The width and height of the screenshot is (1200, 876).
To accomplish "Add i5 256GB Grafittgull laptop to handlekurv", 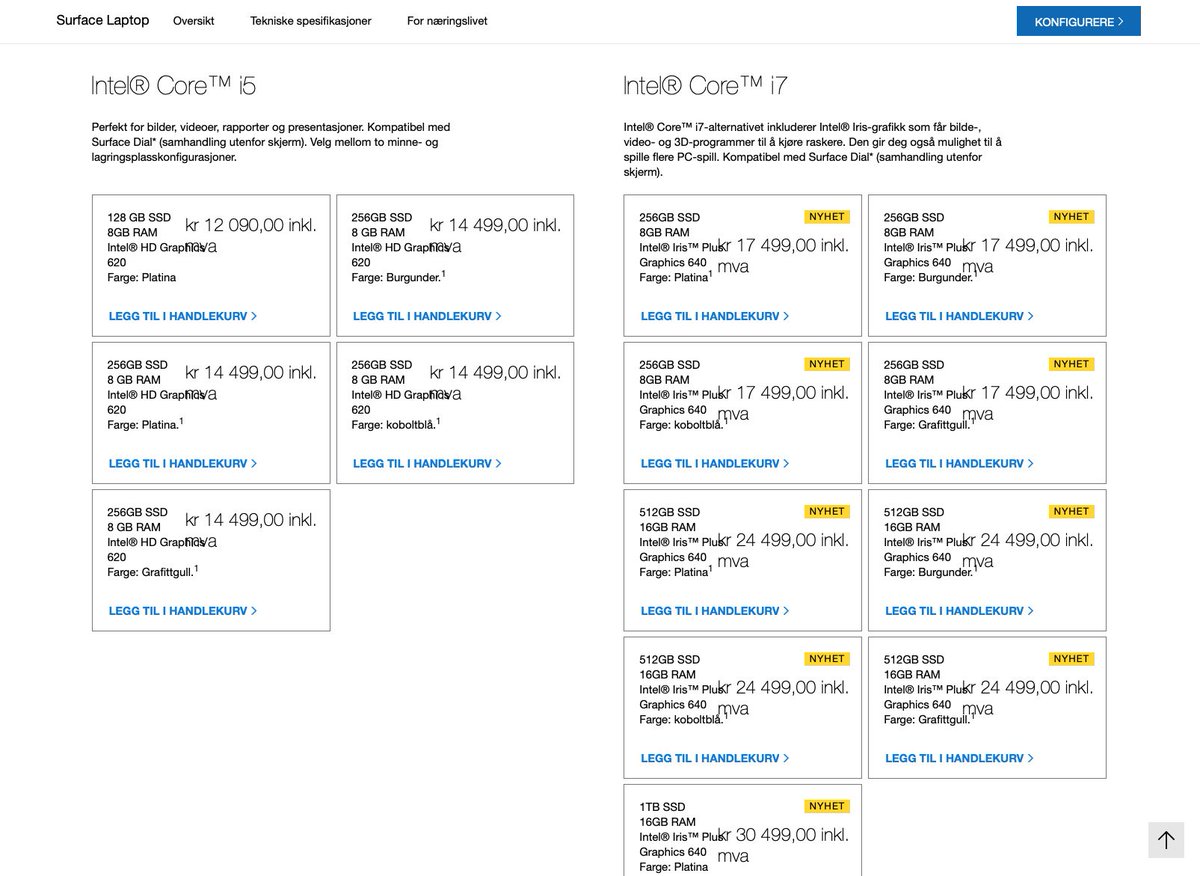I will 183,610.
